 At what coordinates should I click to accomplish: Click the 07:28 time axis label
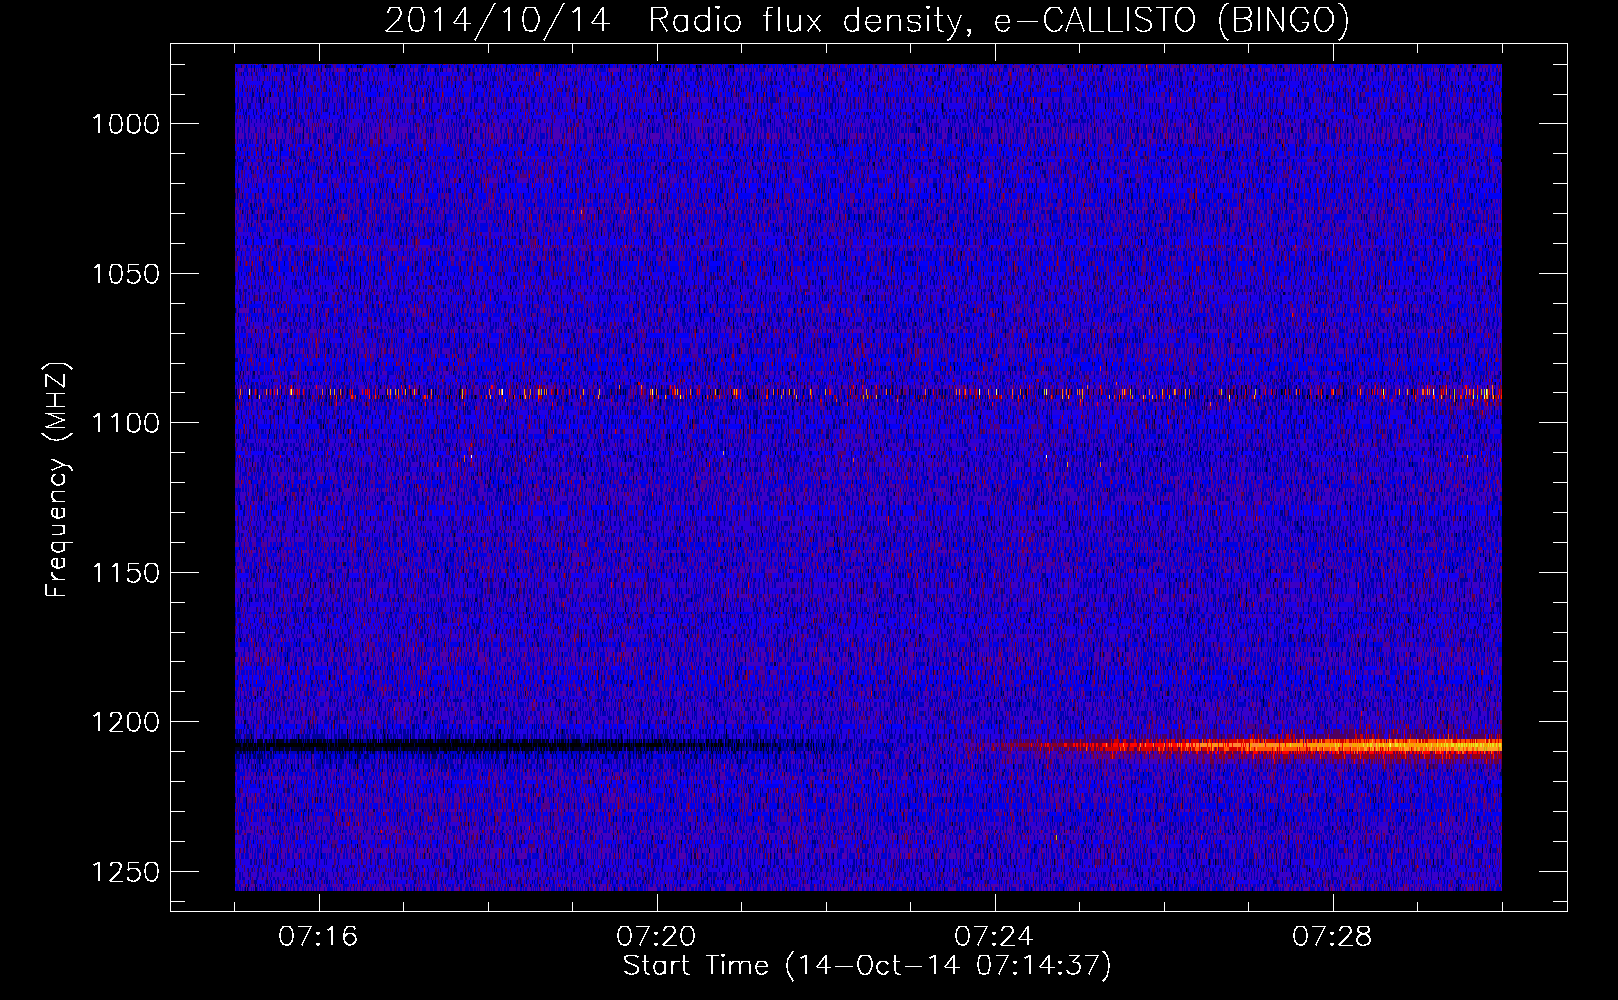(x=1332, y=937)
